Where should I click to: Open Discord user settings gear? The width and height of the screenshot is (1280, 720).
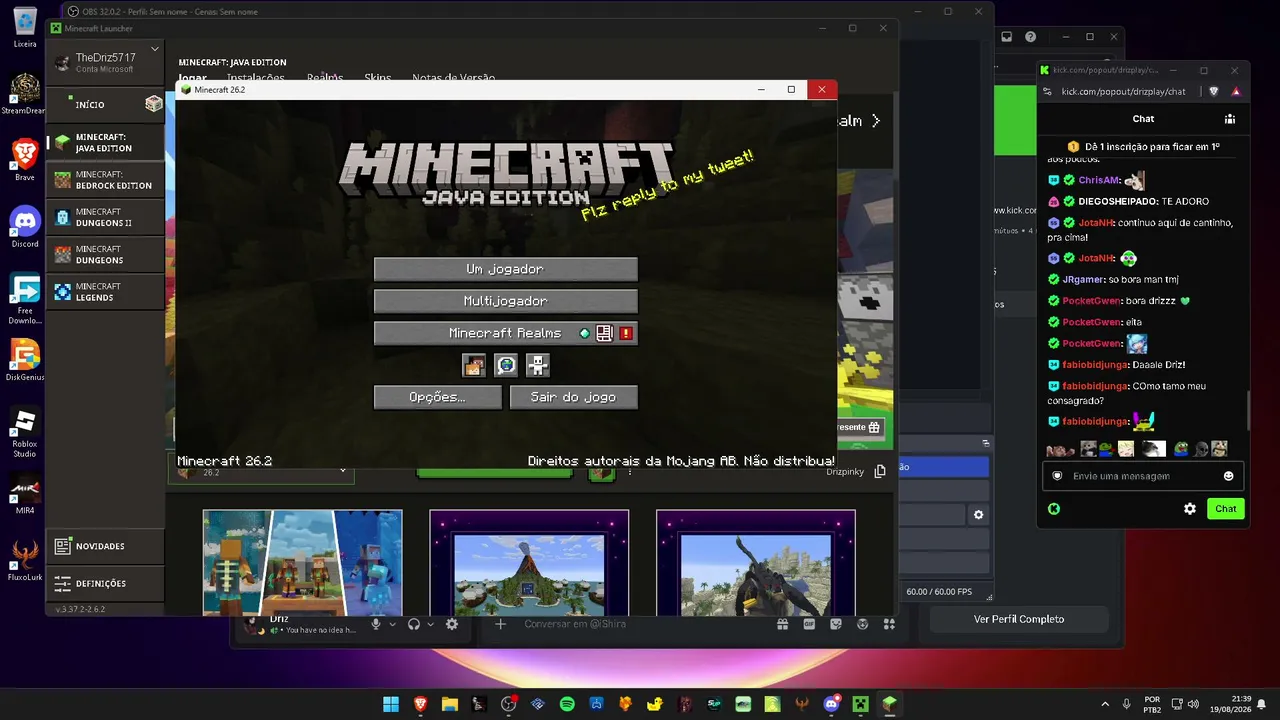pos(452,624)
